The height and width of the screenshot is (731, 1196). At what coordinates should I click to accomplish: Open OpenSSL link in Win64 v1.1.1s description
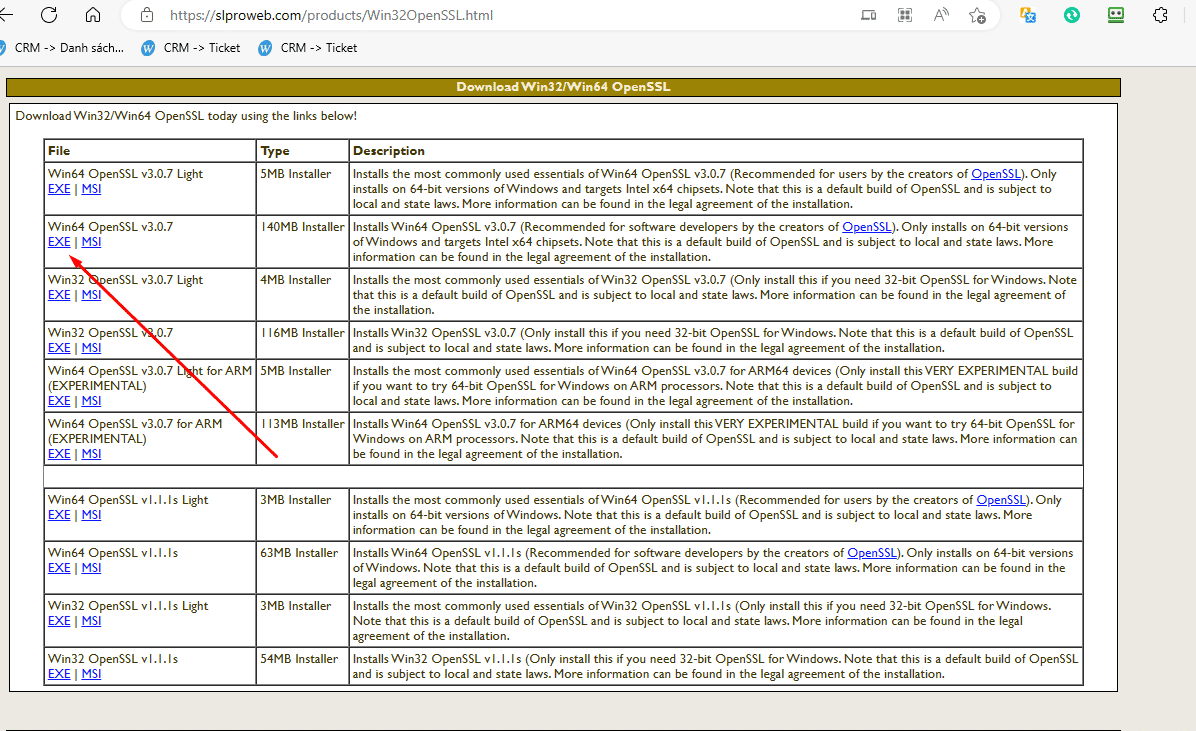click(x=872, y=553)
